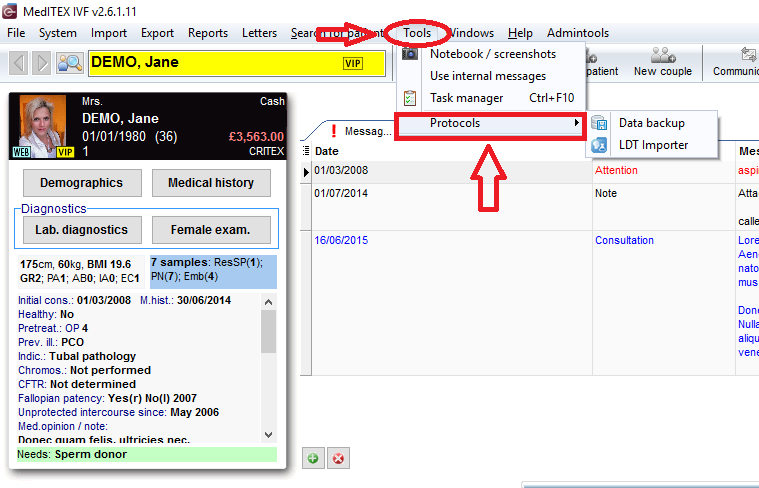The image size is (759, 488).
Task: Click the Fallopian patency value line
Action: coord(107,398)
